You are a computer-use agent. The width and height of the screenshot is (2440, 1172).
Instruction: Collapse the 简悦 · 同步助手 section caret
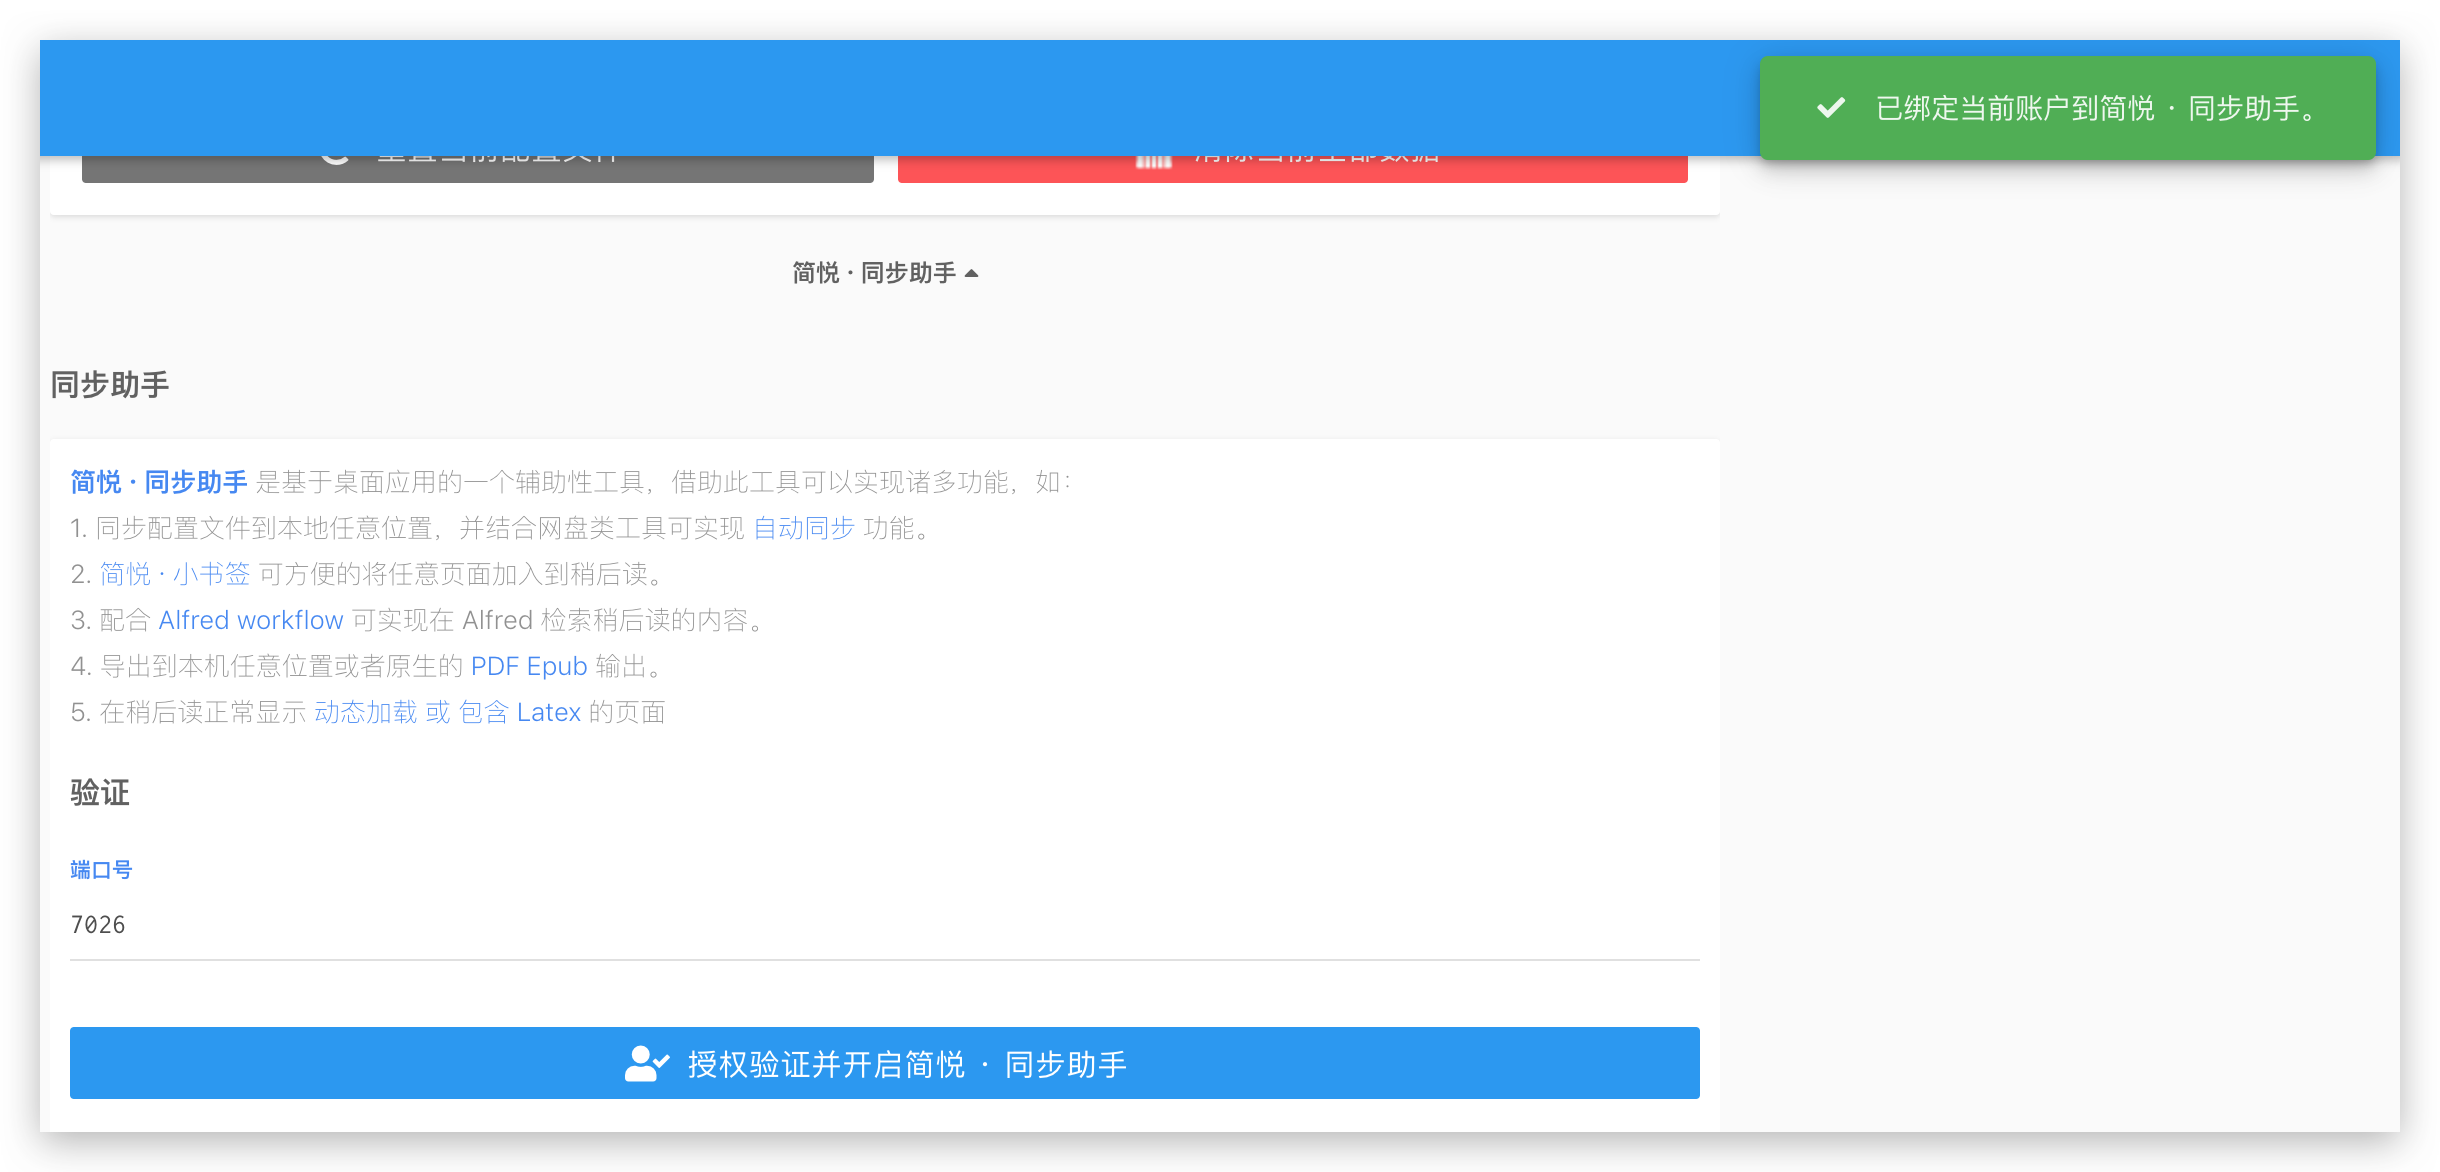pos(971,273)
